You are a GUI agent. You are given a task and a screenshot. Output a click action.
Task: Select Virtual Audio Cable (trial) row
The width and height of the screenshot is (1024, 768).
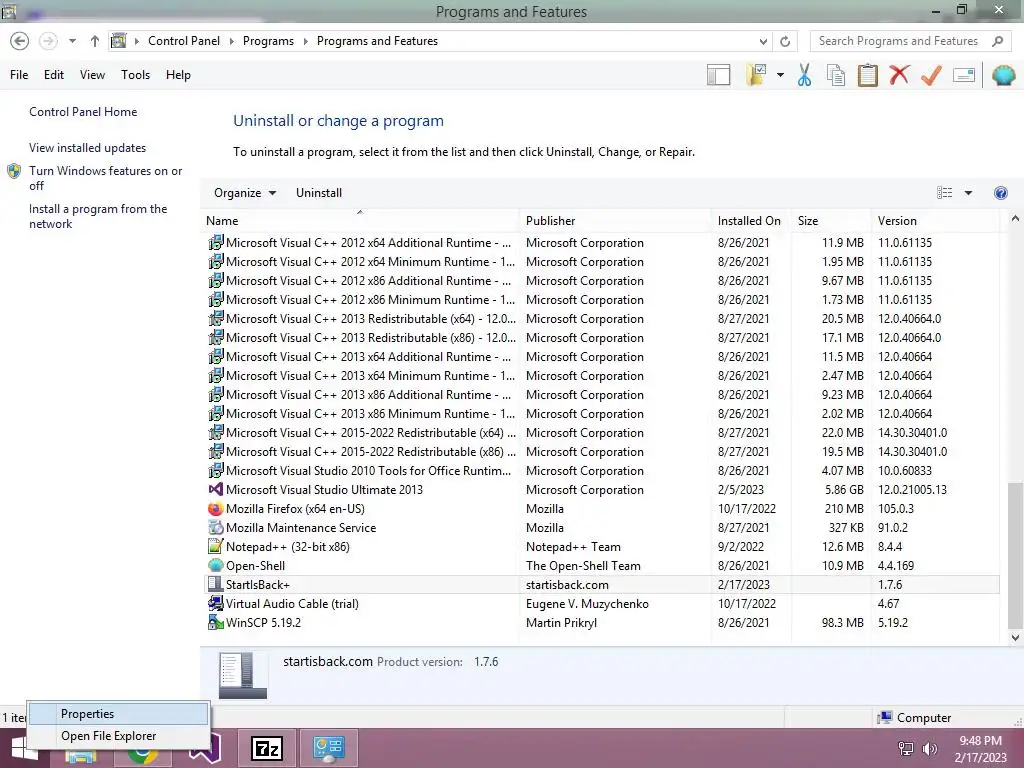point(601,603)
